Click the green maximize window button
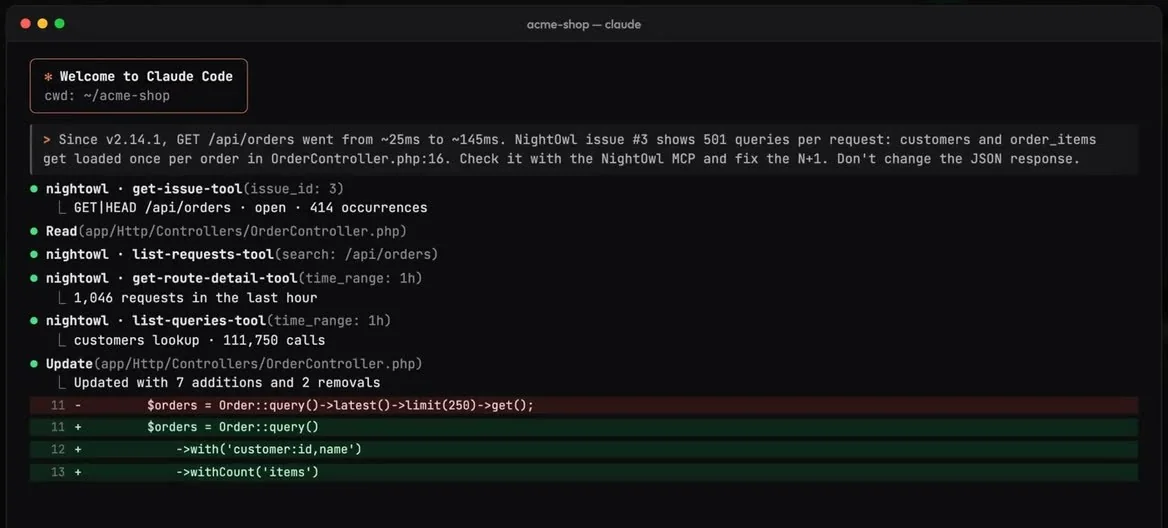The width and height of the screenshot is (1168, 528). pos(60,24)
